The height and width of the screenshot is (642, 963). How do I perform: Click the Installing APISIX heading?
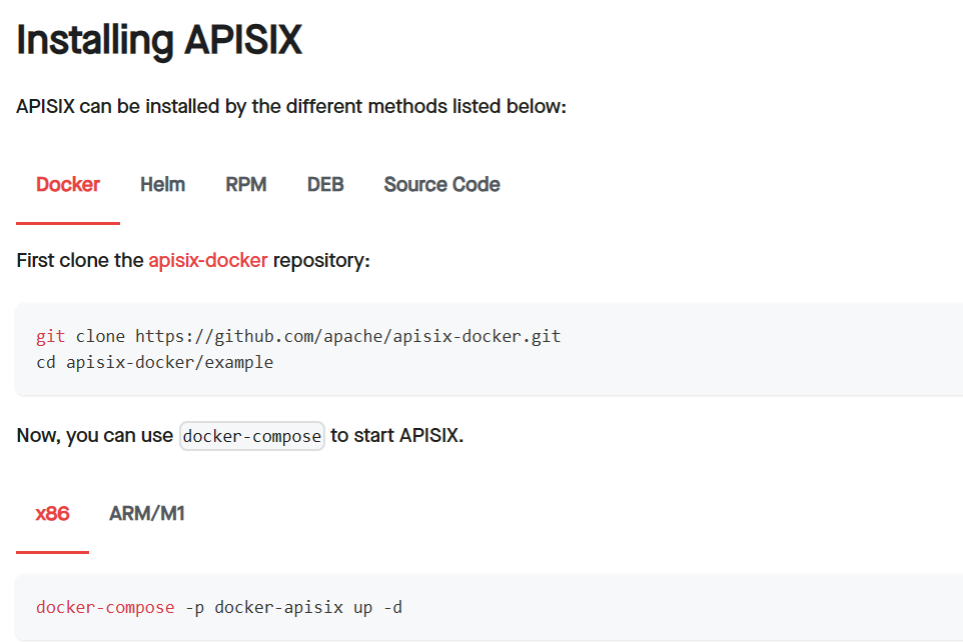[159, 41]
